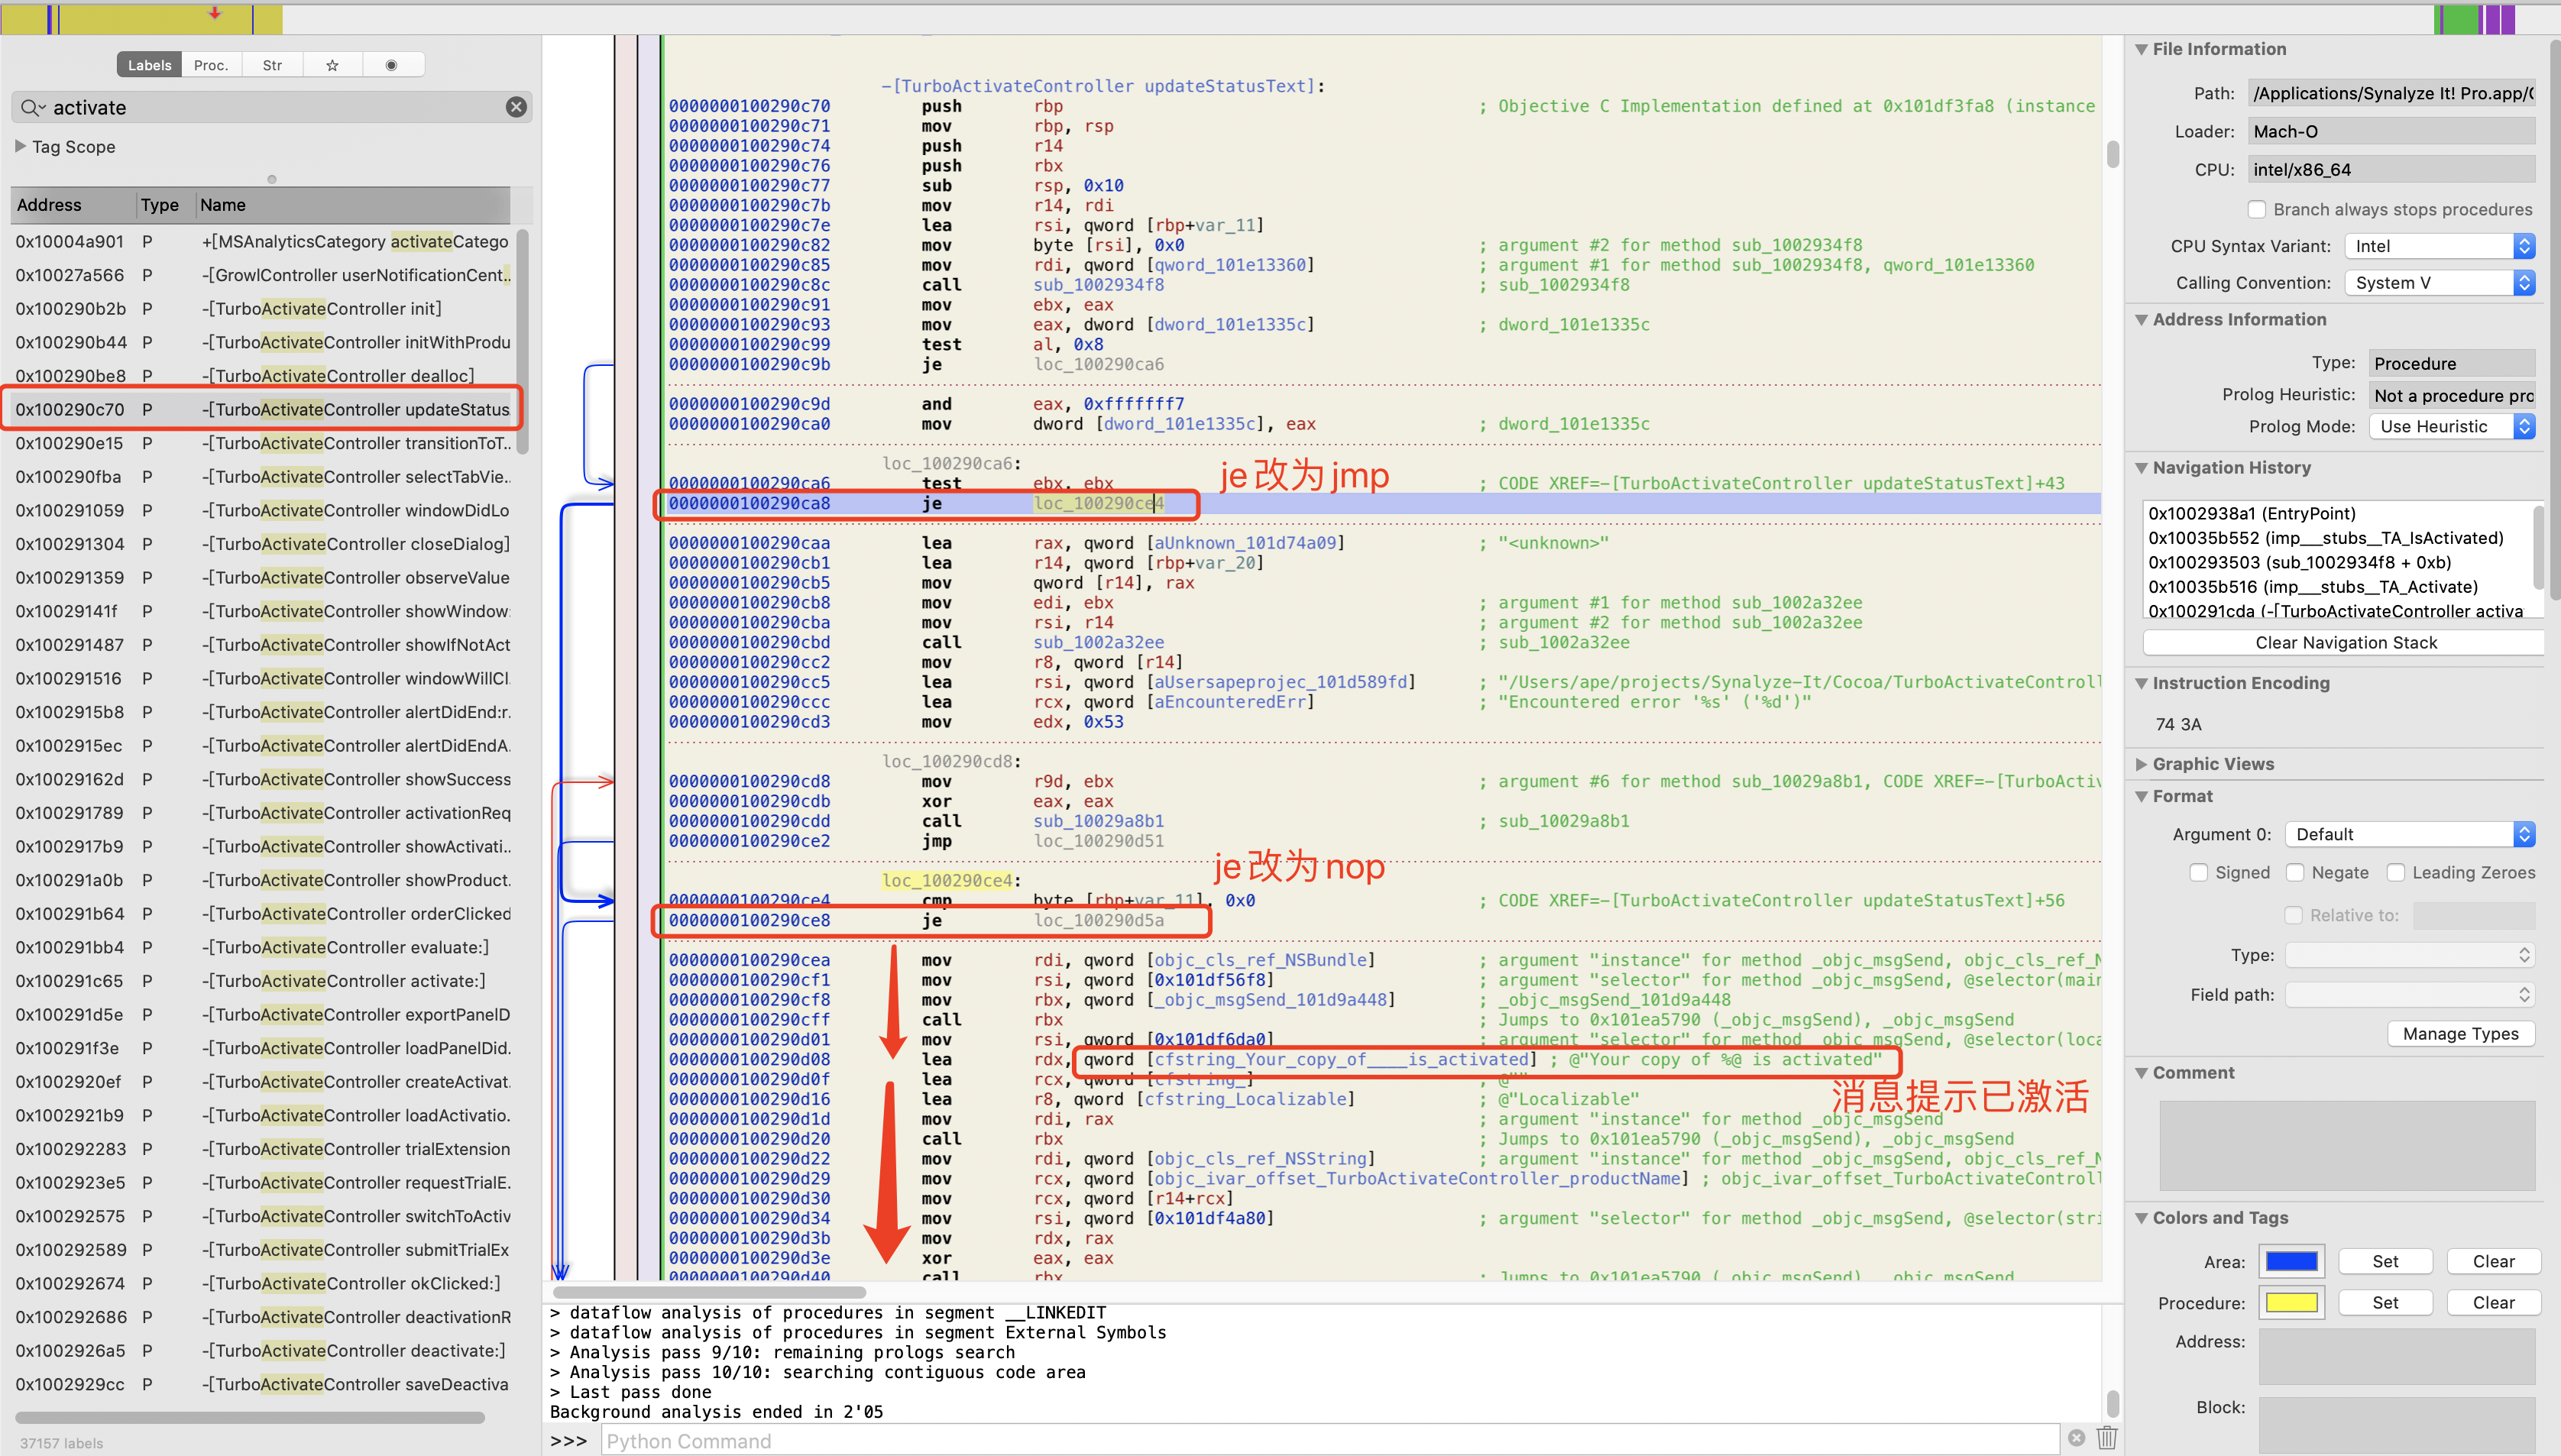
Task: Open the search options magnifier menu
Action: 32,107
